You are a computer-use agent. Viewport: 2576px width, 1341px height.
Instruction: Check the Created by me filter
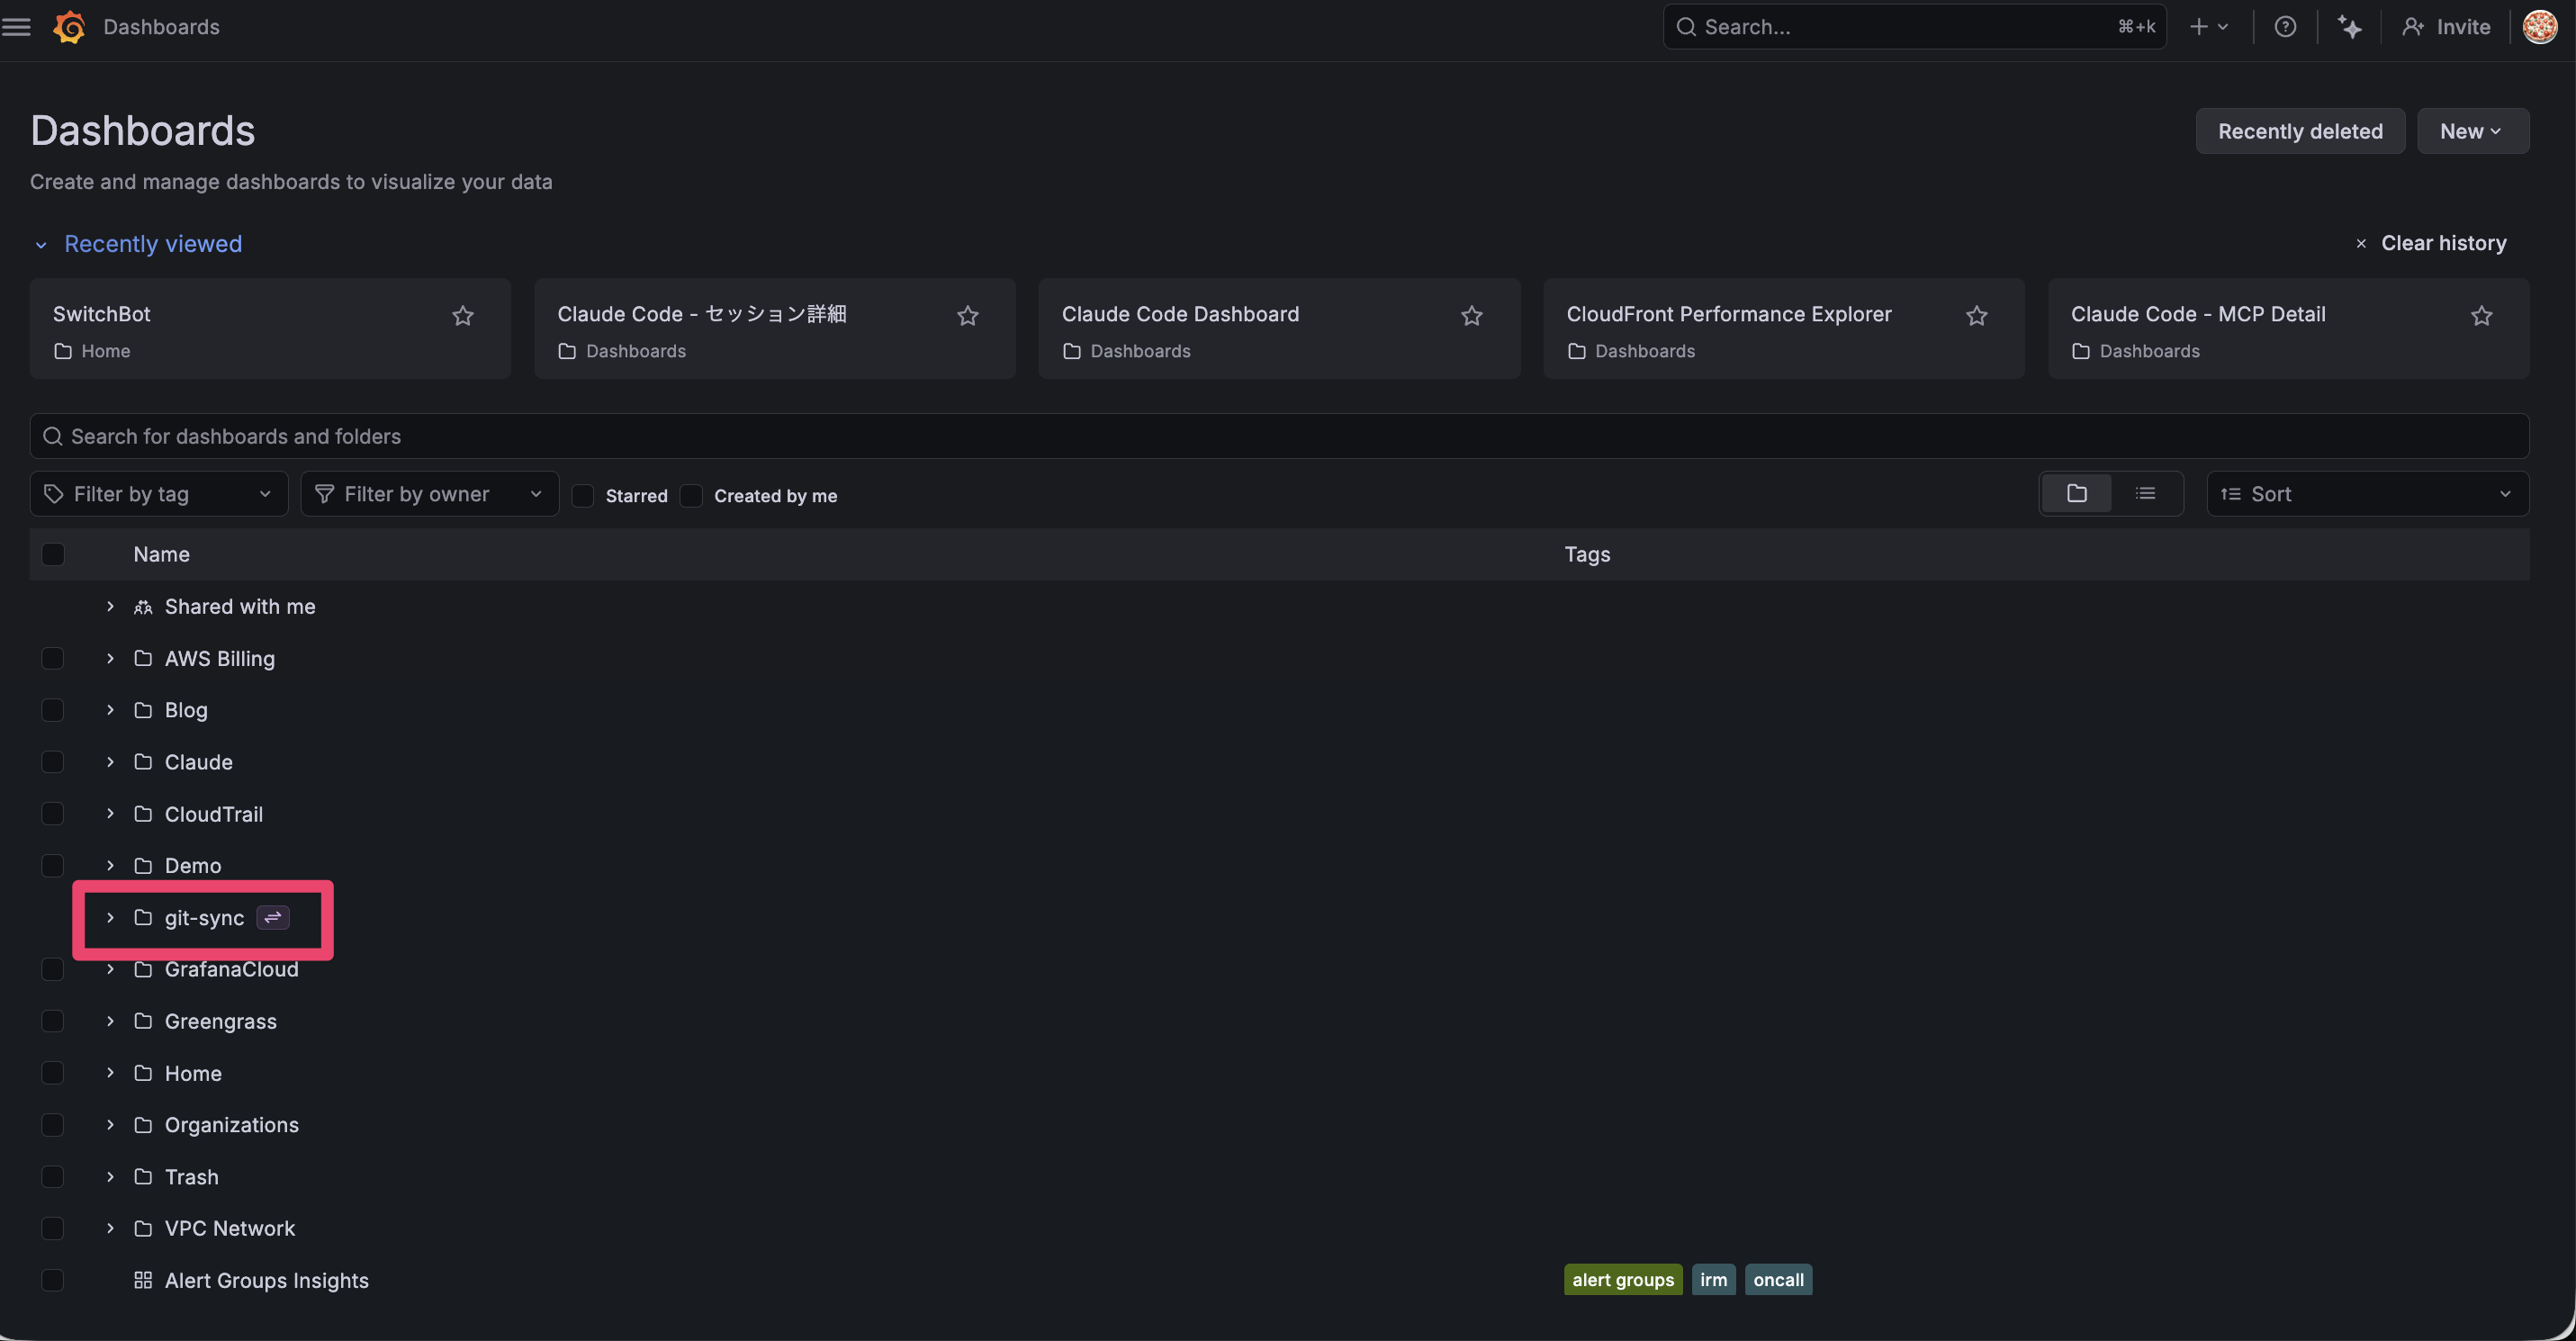point(691,496)
